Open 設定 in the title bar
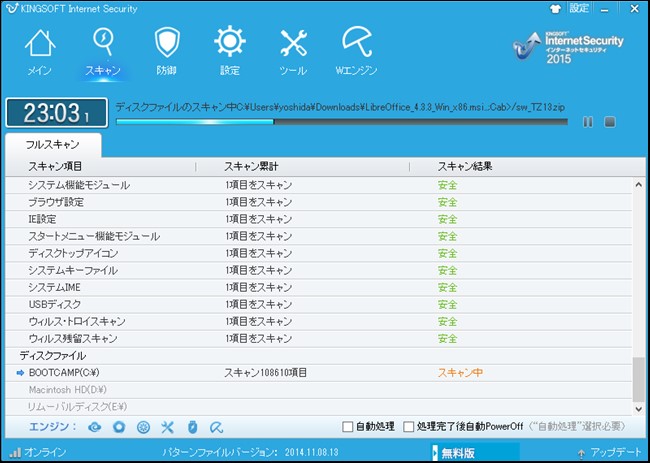650x463 pixels. click(579, 8)
